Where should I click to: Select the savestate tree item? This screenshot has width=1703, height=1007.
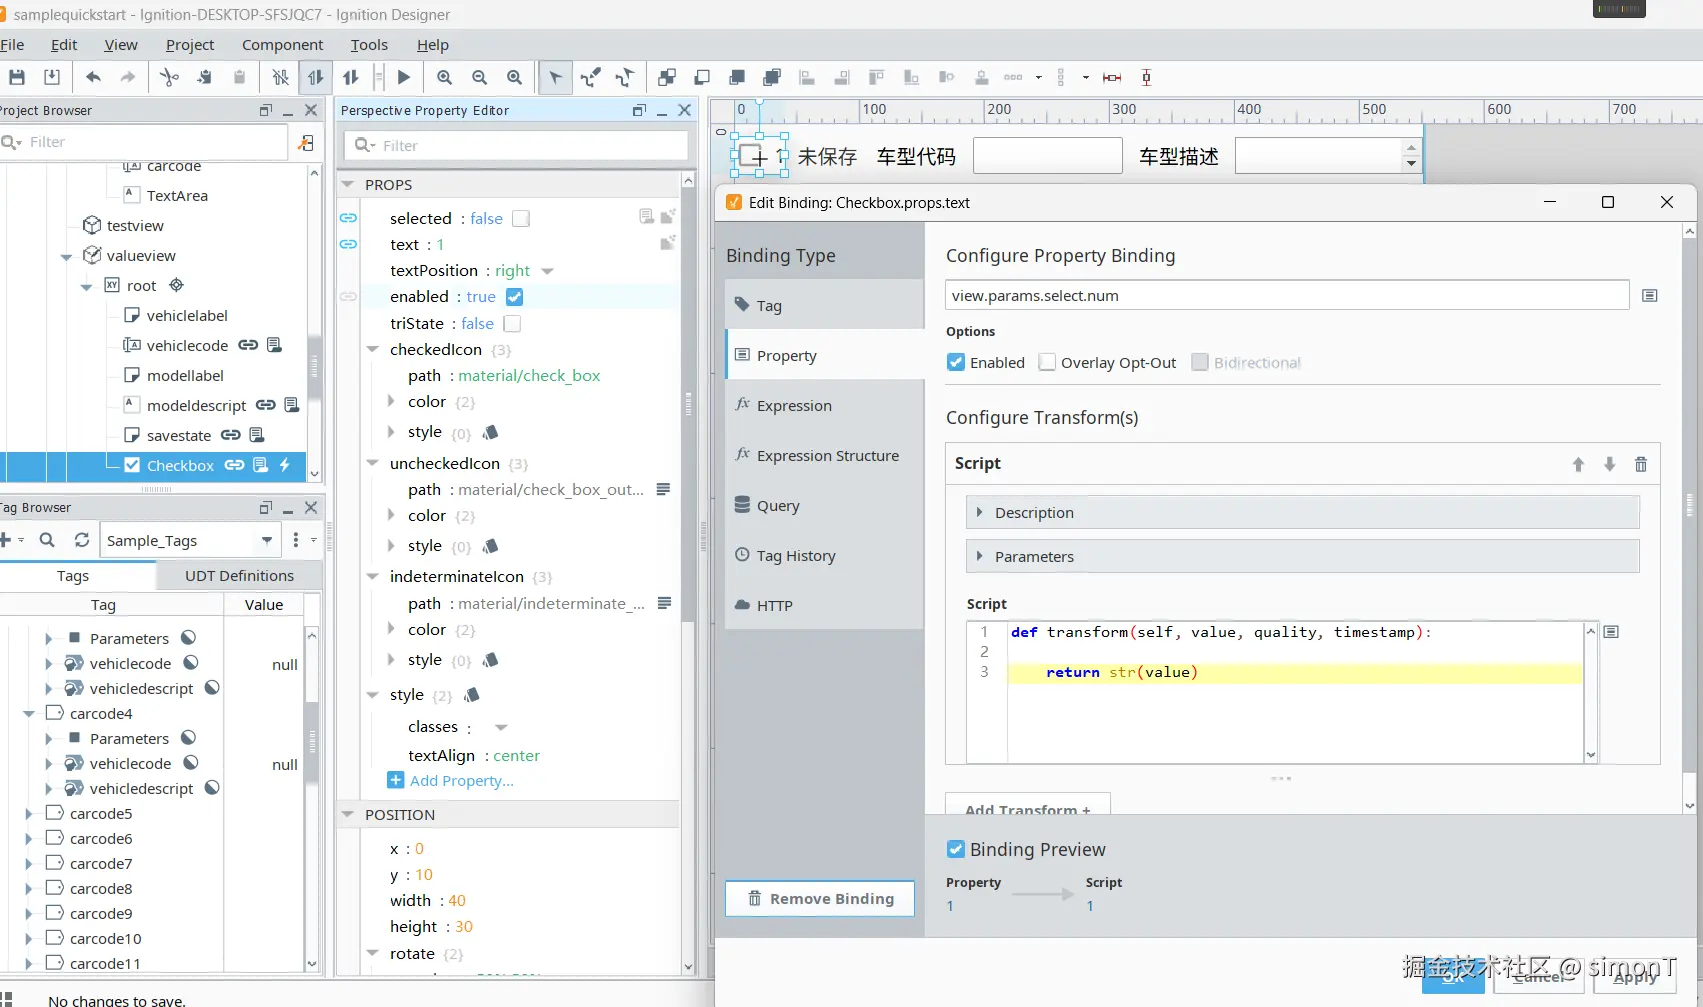coord(178,435)
